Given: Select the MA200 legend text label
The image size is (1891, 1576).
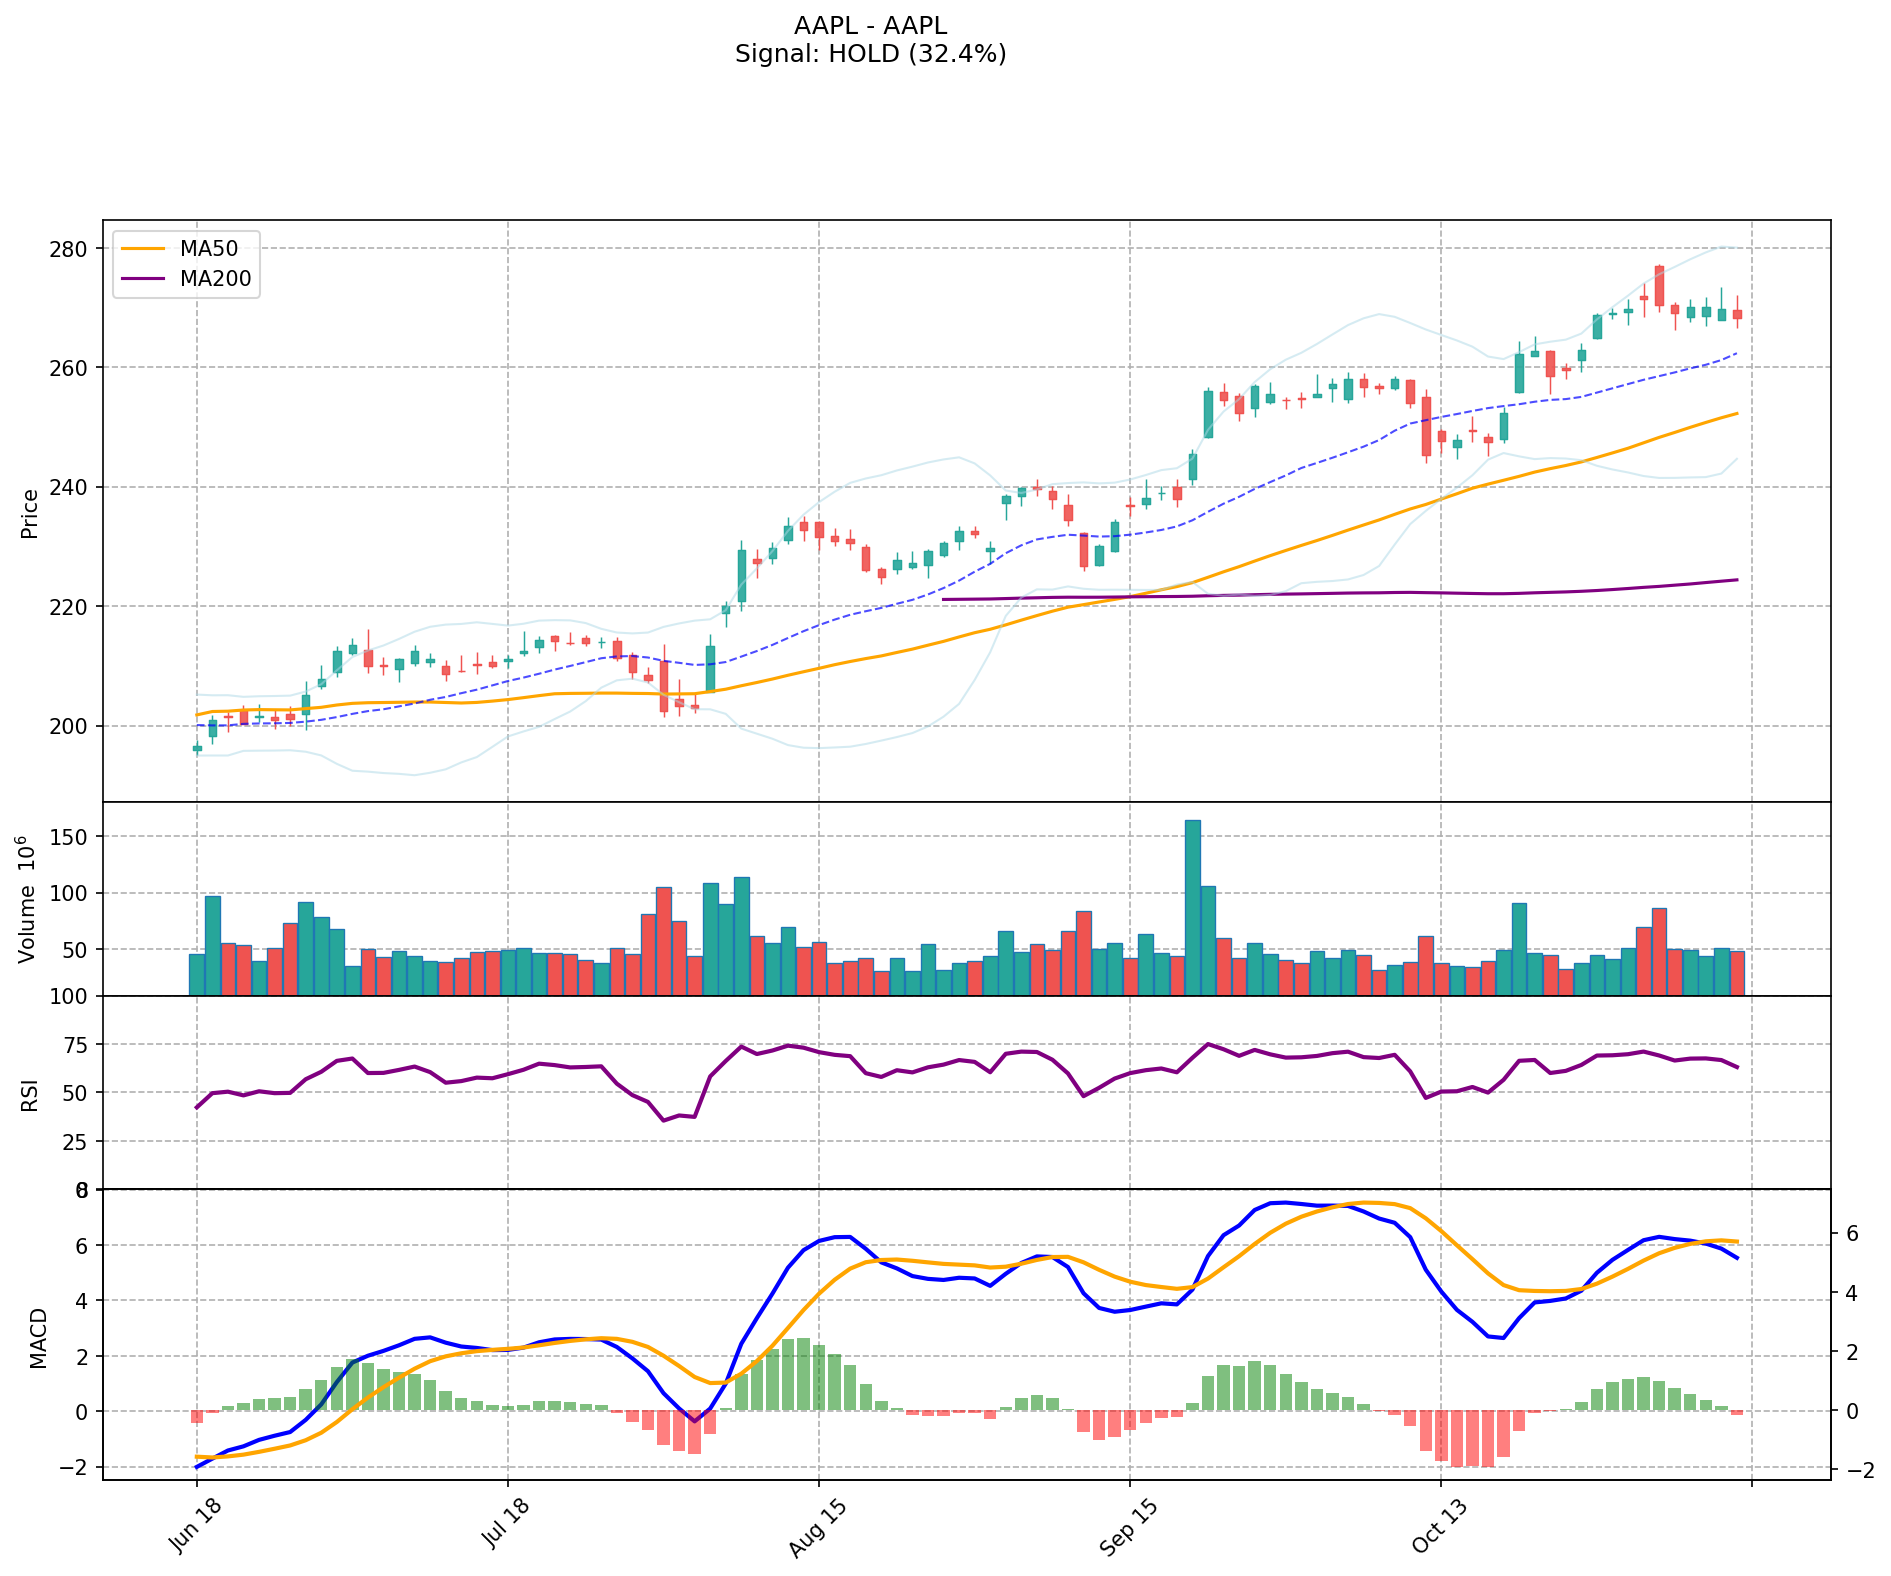Looking at the screenshot, I should [215, 279].
